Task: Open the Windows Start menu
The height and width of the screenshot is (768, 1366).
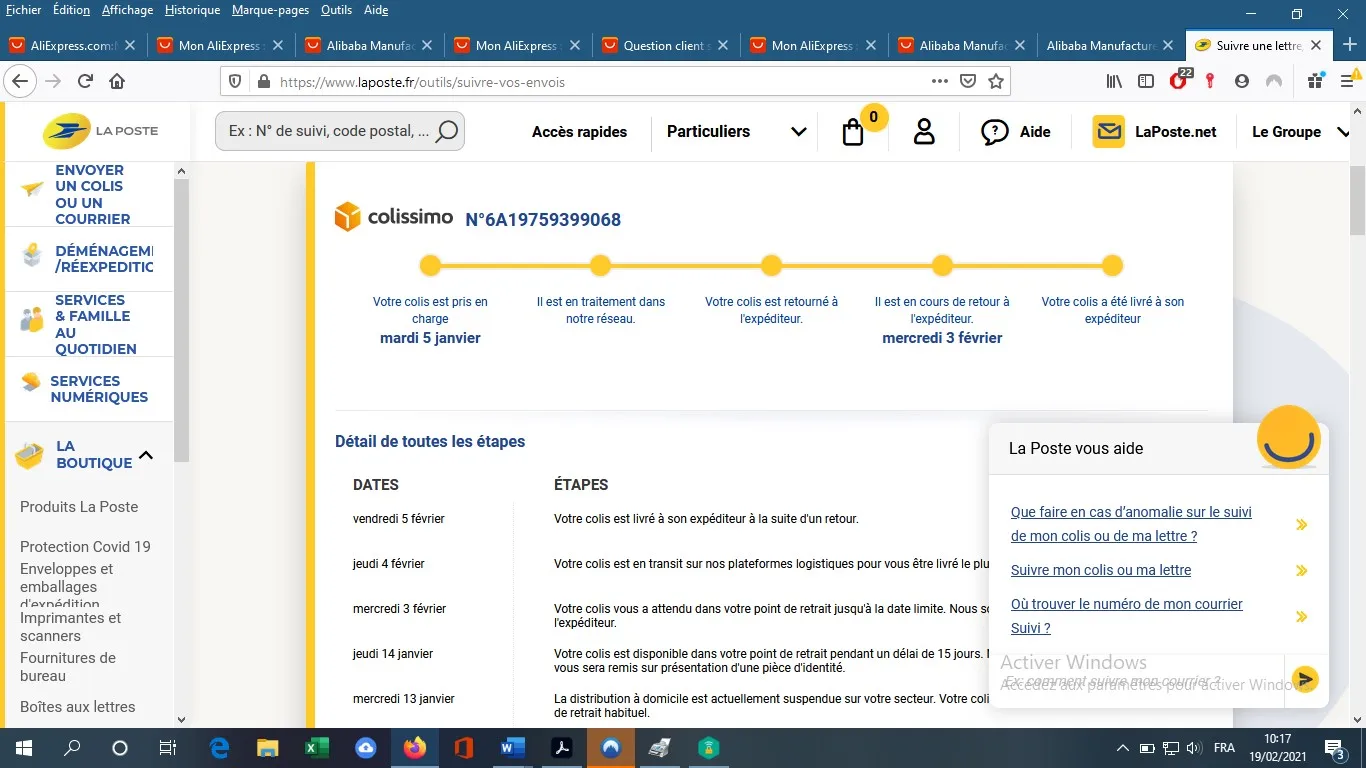Action: (x=22, y=747)
